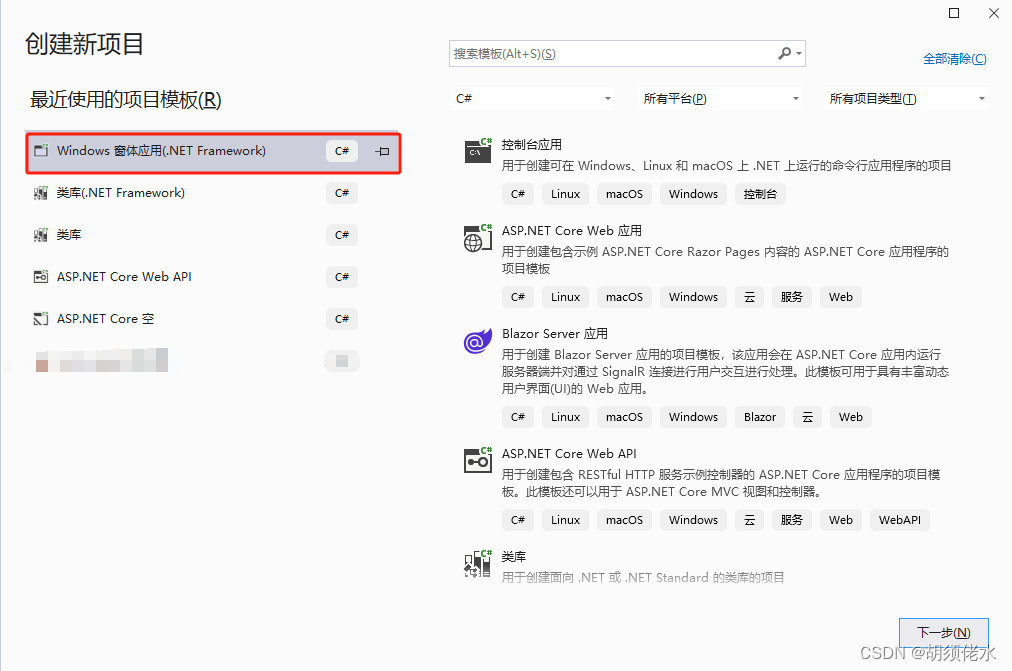Click the Web tag under Blazor Server 应用
The image size is (1012, 671).
point(851,417)
